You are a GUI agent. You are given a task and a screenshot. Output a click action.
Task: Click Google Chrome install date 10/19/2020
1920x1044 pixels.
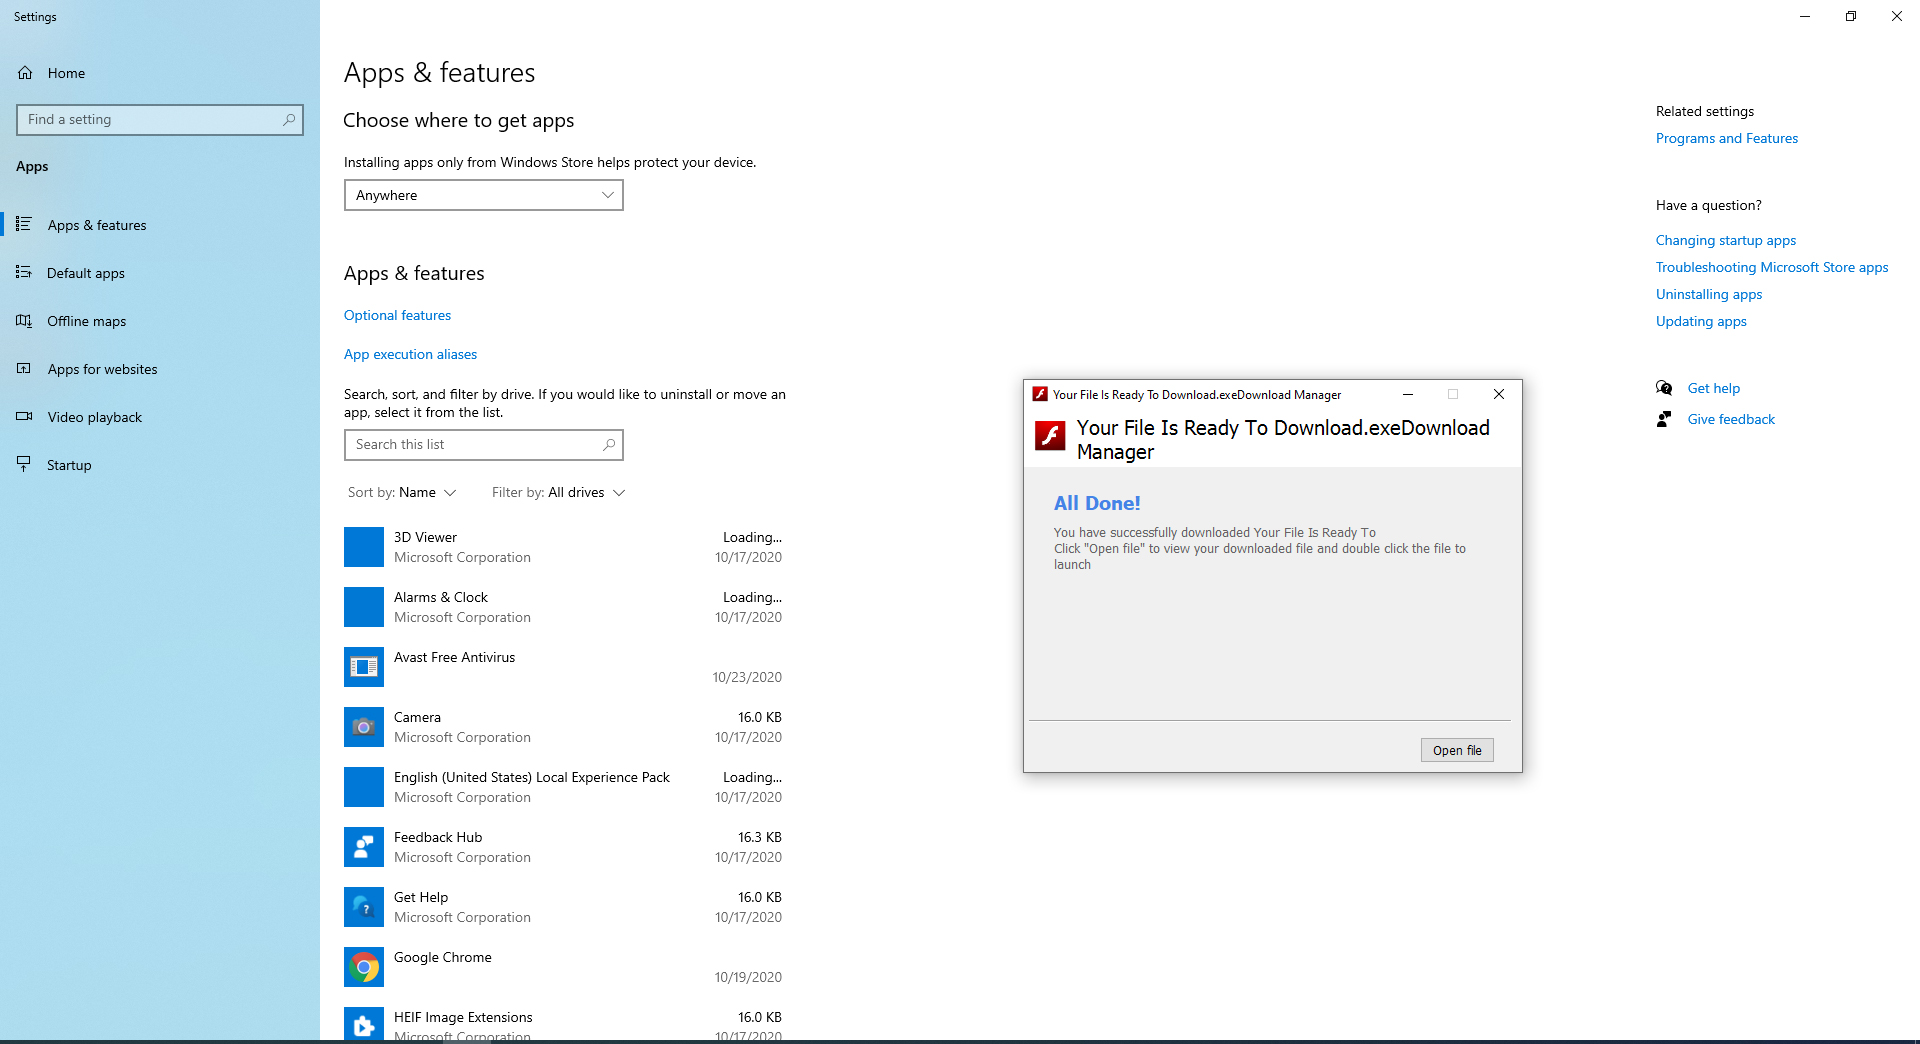pyautogui.click(x=748, y=977)
